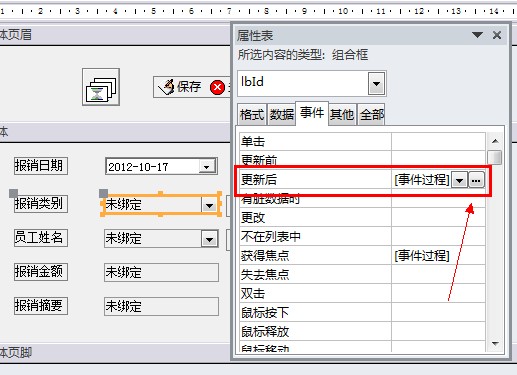517x375 pixels.
Task: Select the 报销金额 label
Action: pos(41,272)
